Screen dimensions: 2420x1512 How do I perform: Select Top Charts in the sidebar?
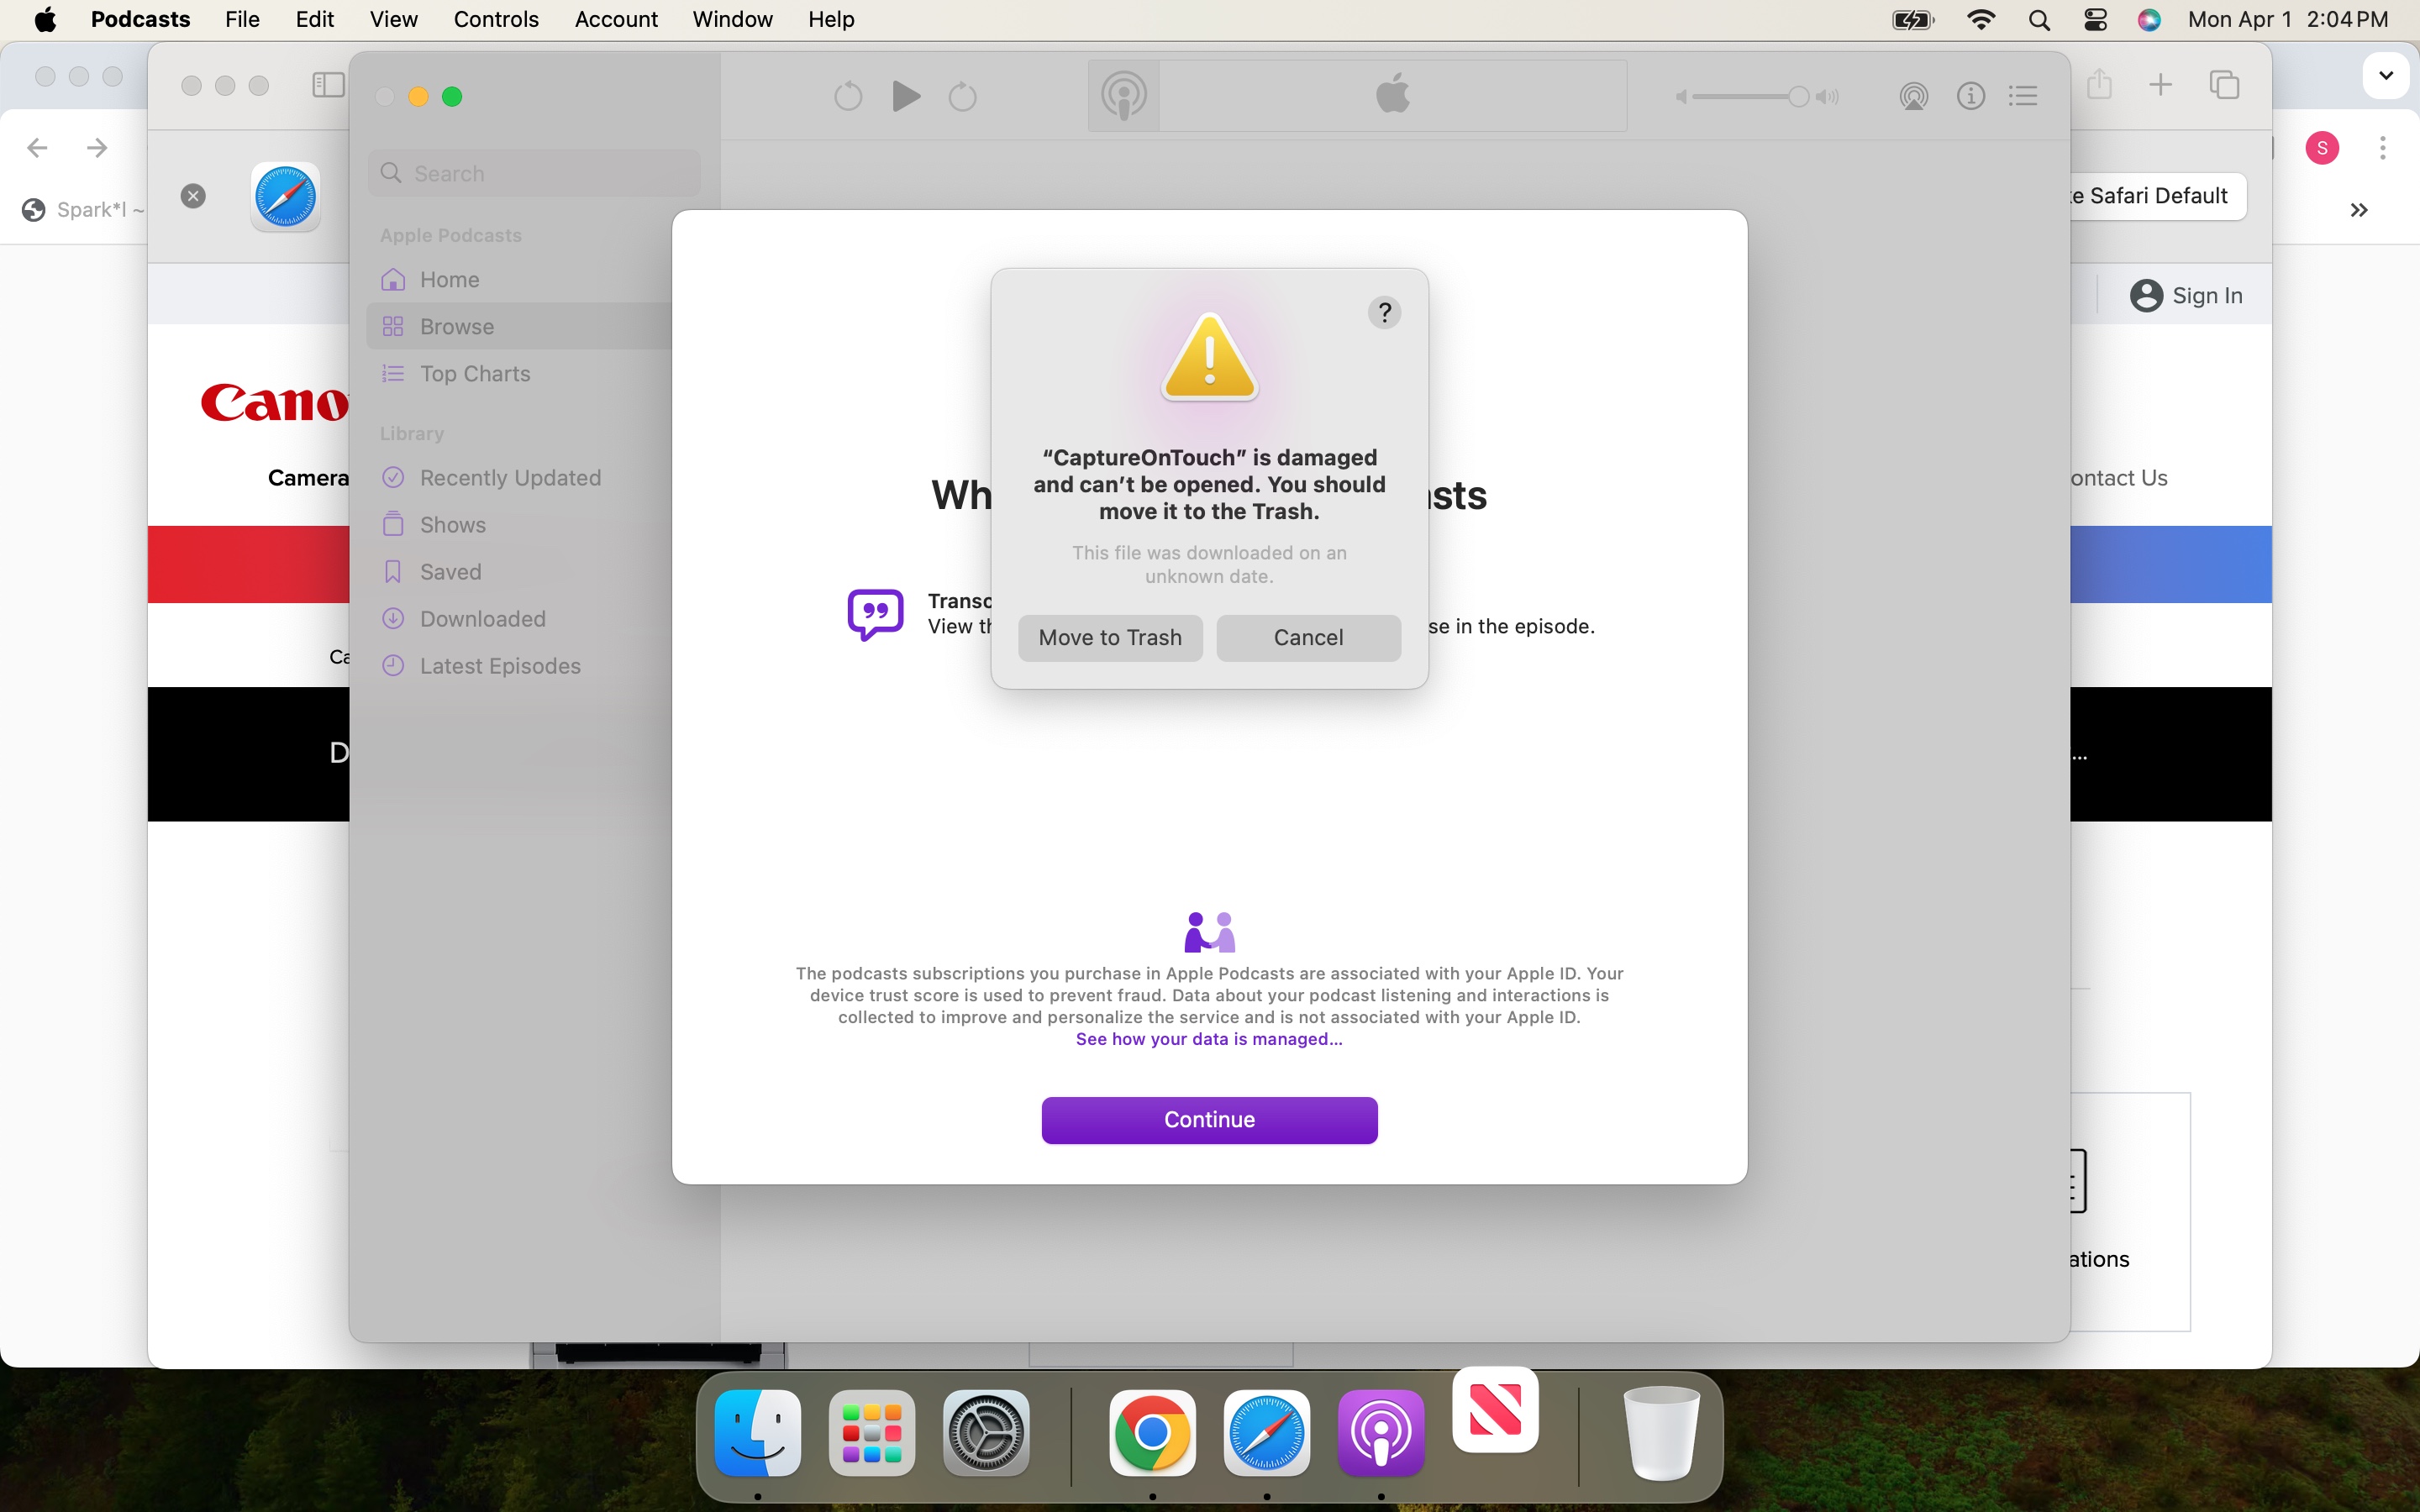pos(474,373)
